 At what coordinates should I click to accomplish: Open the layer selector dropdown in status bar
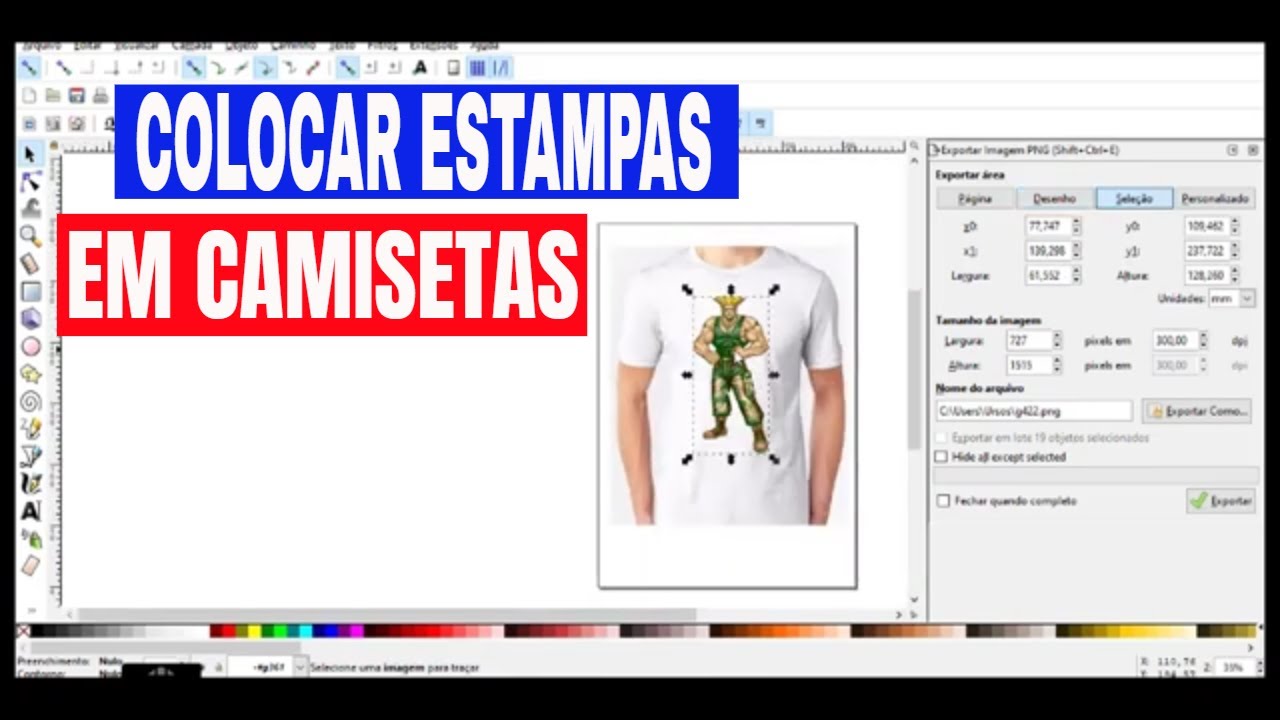coord(299,666)
